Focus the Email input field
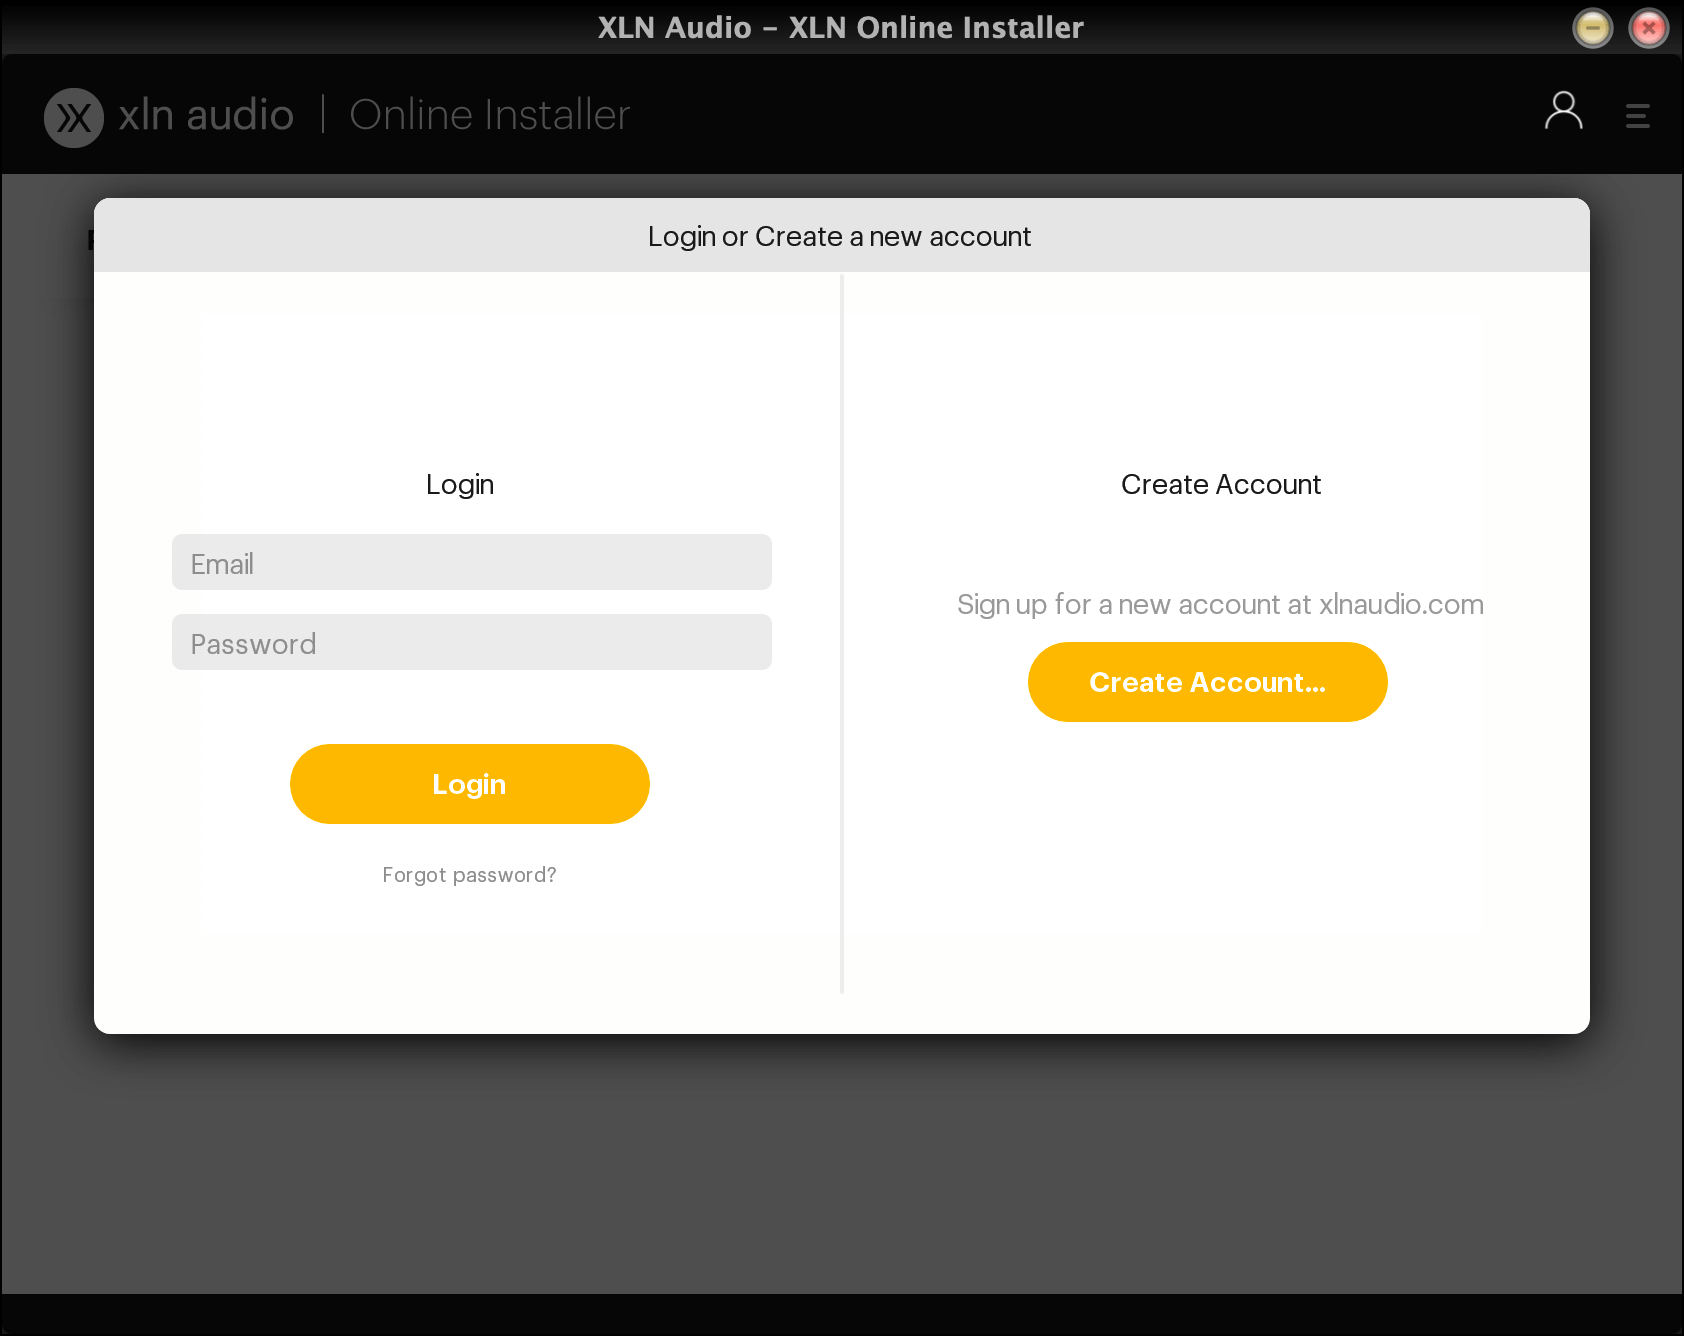 472,562
